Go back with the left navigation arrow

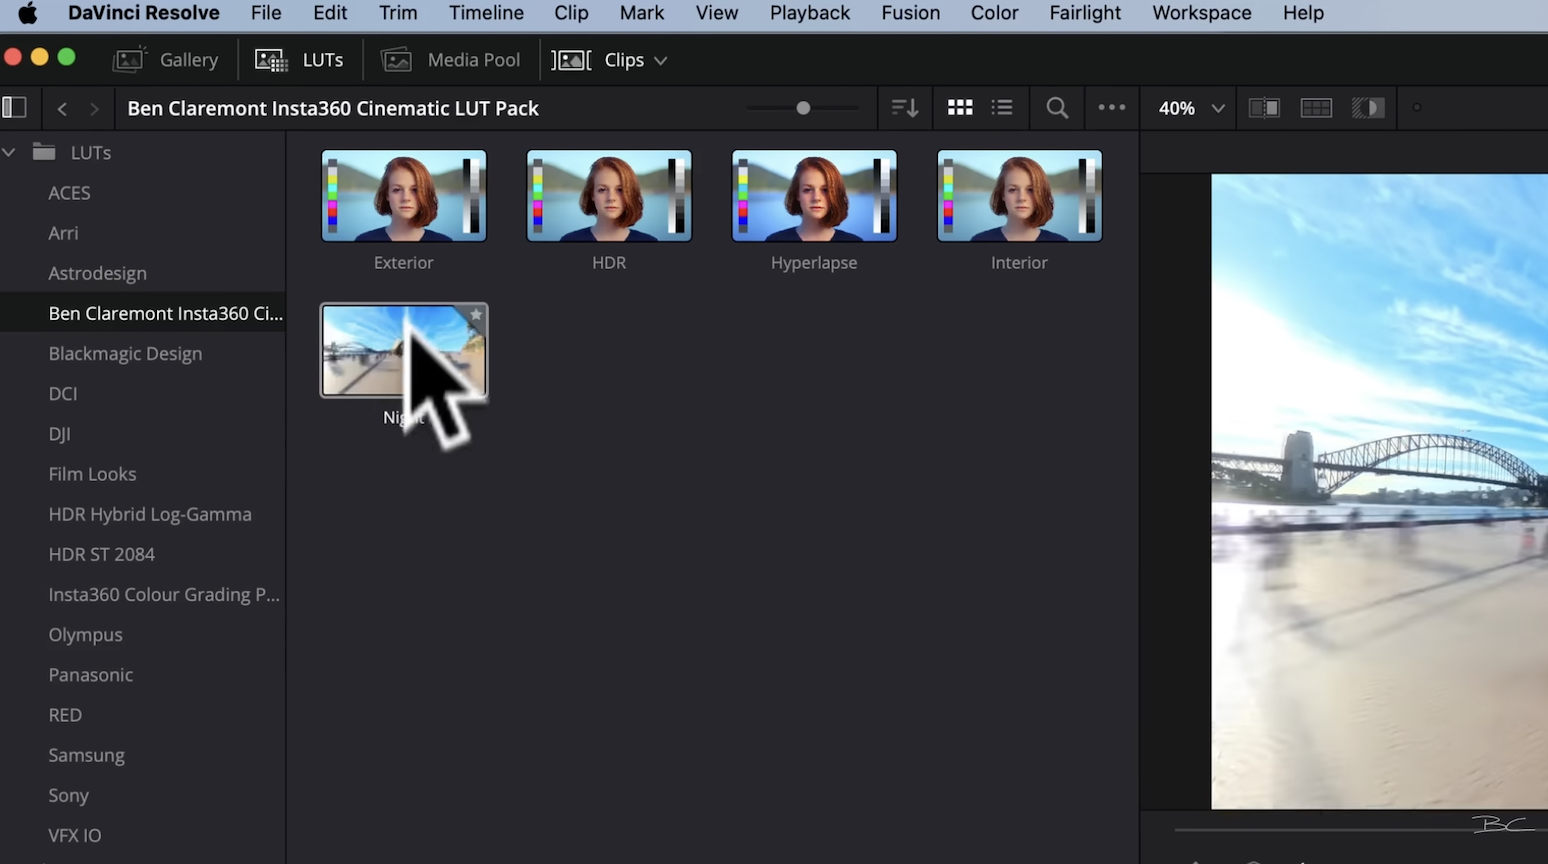(62, 109)
